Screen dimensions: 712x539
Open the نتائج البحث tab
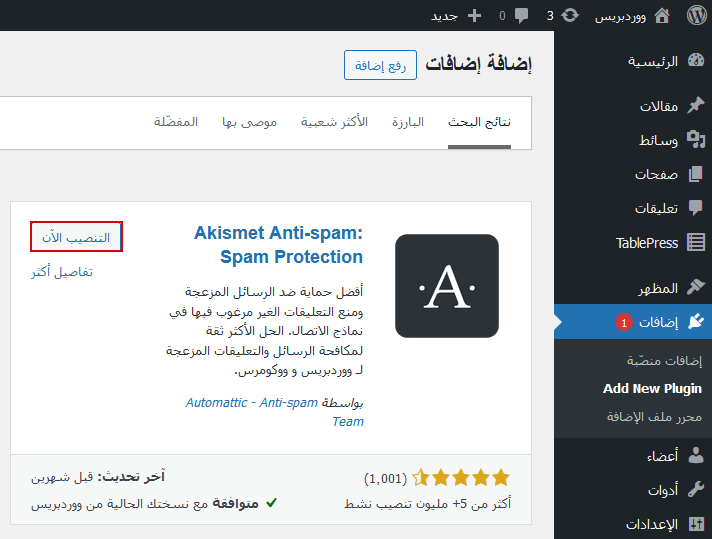480,123
